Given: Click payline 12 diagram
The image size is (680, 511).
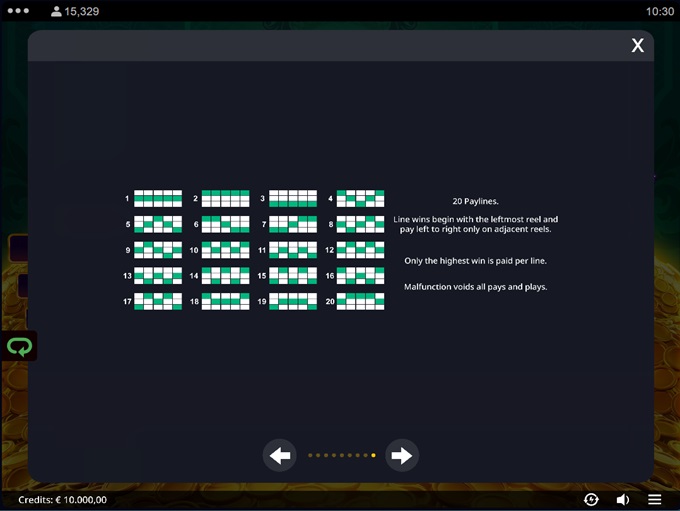Looking at the screenshot, I should [360, 250].
